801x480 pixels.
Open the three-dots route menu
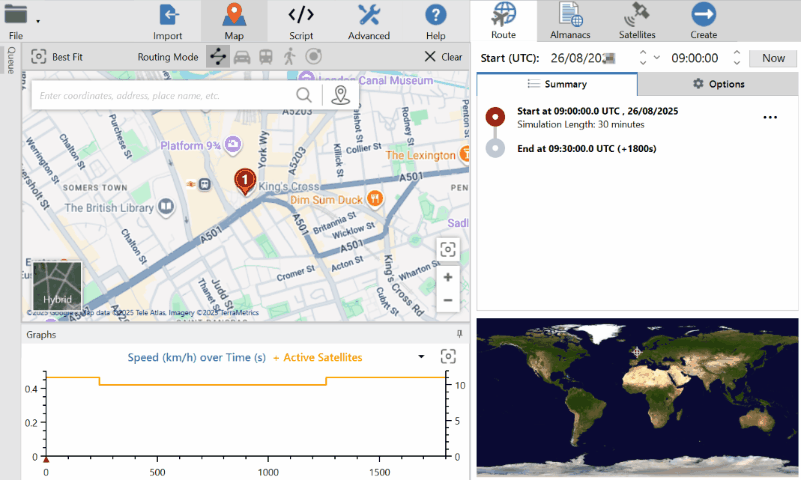pyautogui.click(x=770, y=117)
